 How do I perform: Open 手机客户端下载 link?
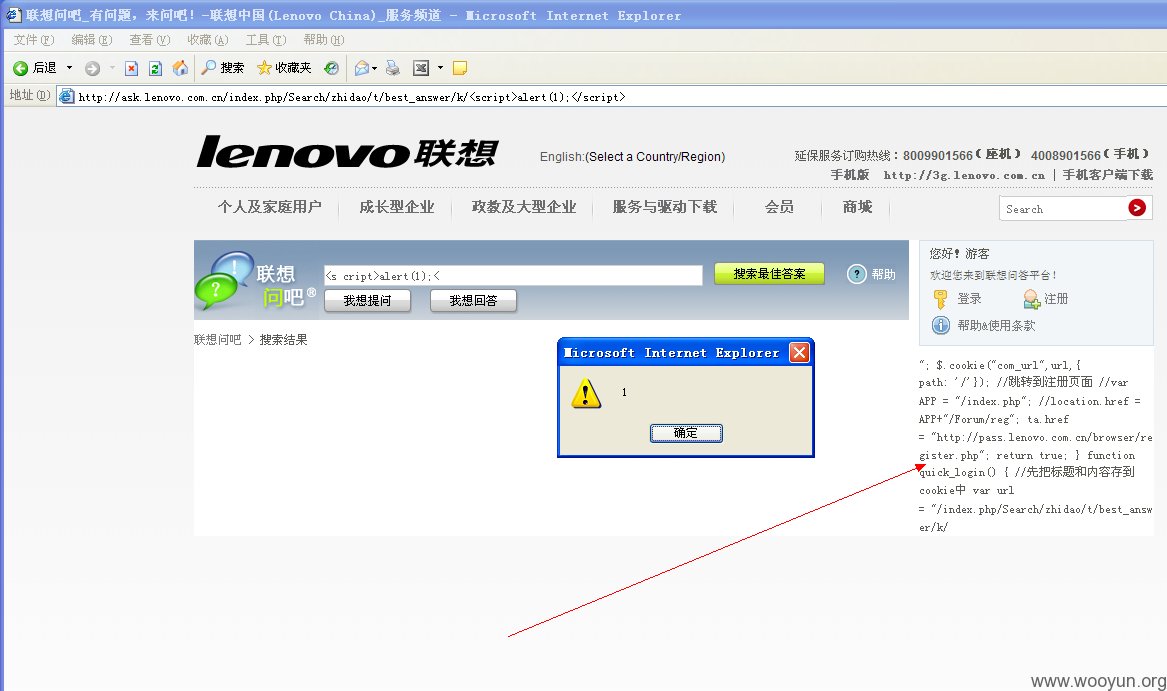1107,175
